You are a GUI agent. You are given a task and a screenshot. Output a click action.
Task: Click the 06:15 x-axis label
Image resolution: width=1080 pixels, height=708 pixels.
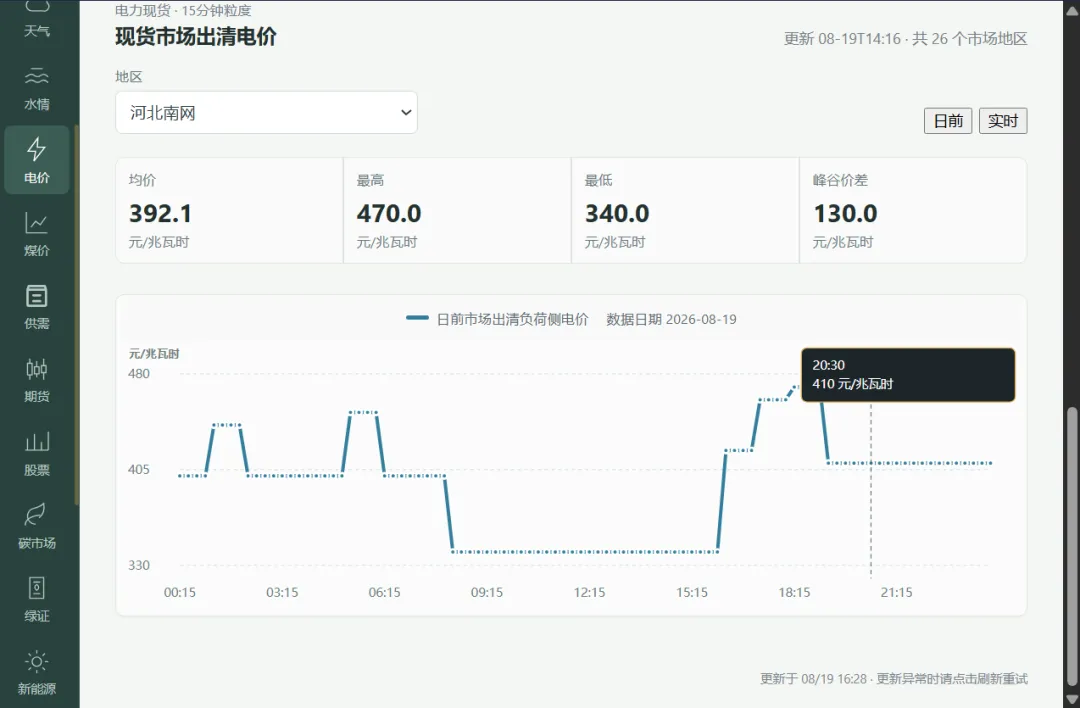[x=384, y=592]
